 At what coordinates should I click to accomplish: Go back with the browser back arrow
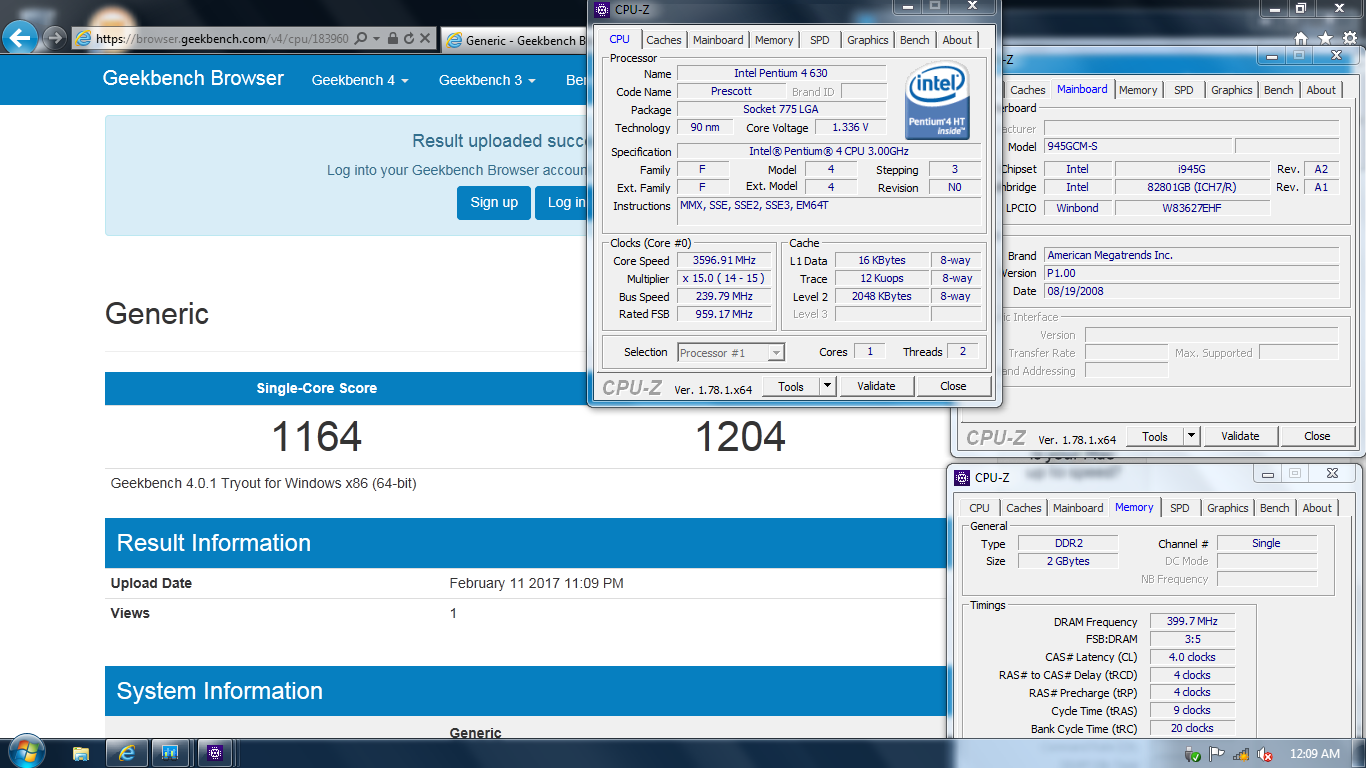pos(20,38)
